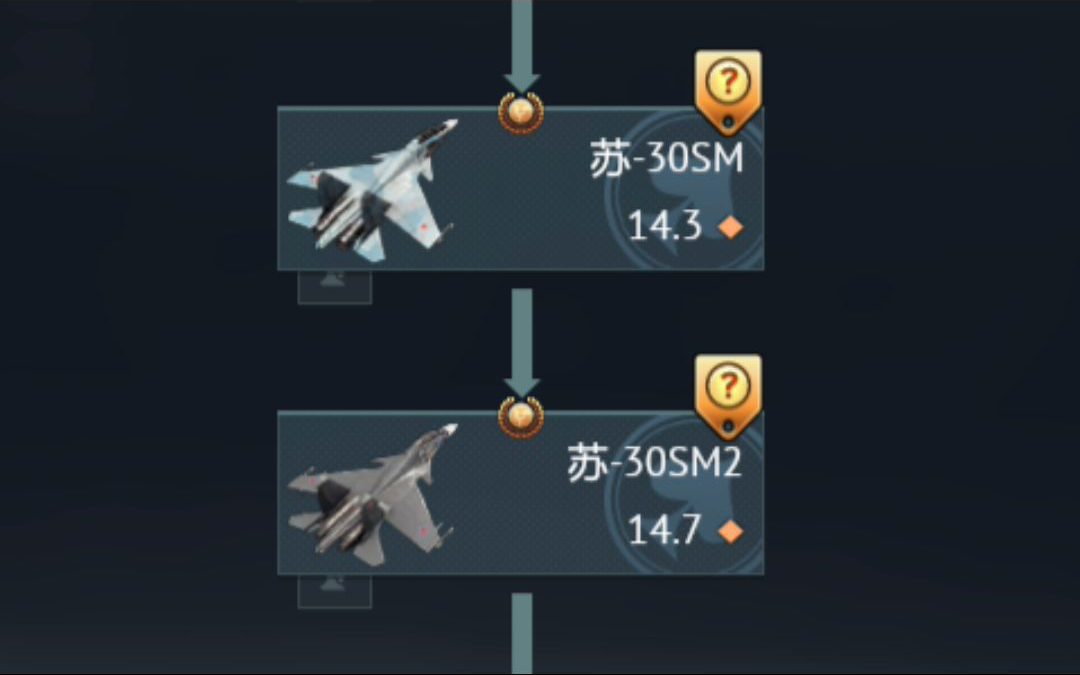
Task: Click the 苏-30SM vehicle name
Action: pyautogui.click(x=667, y=158)
